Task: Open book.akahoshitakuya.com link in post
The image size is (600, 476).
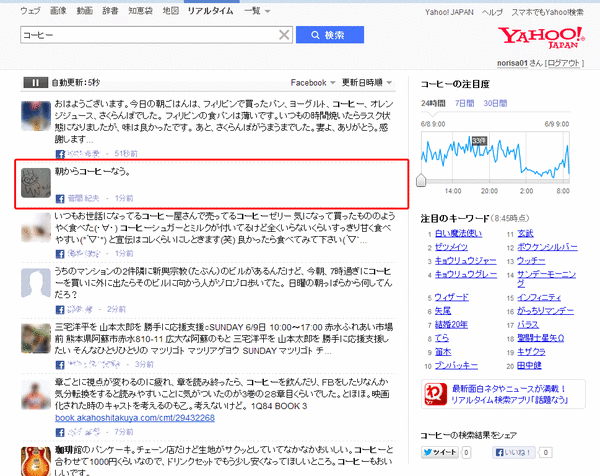Action: click(135, 418)
